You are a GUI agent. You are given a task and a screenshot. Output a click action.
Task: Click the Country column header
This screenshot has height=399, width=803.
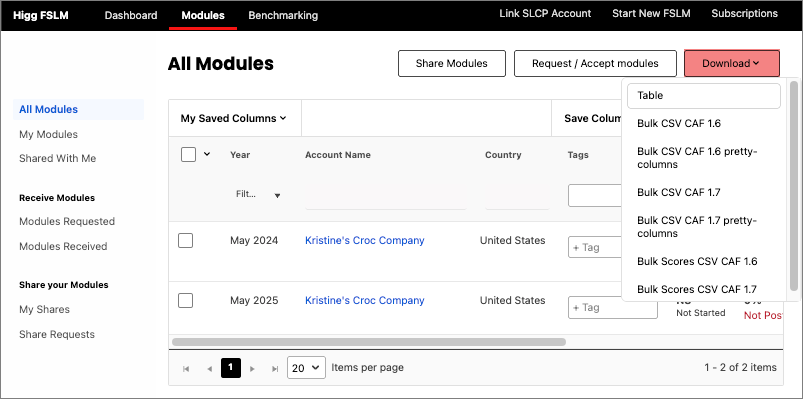pos(503,155)
